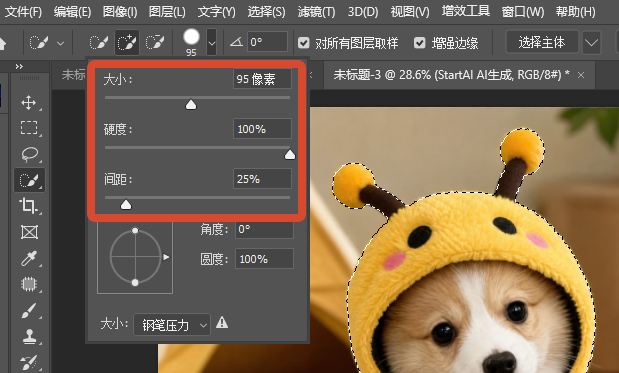Click the 95 像素 size field
The width and height of the screenshot is (619, 373).
(262, 79)
